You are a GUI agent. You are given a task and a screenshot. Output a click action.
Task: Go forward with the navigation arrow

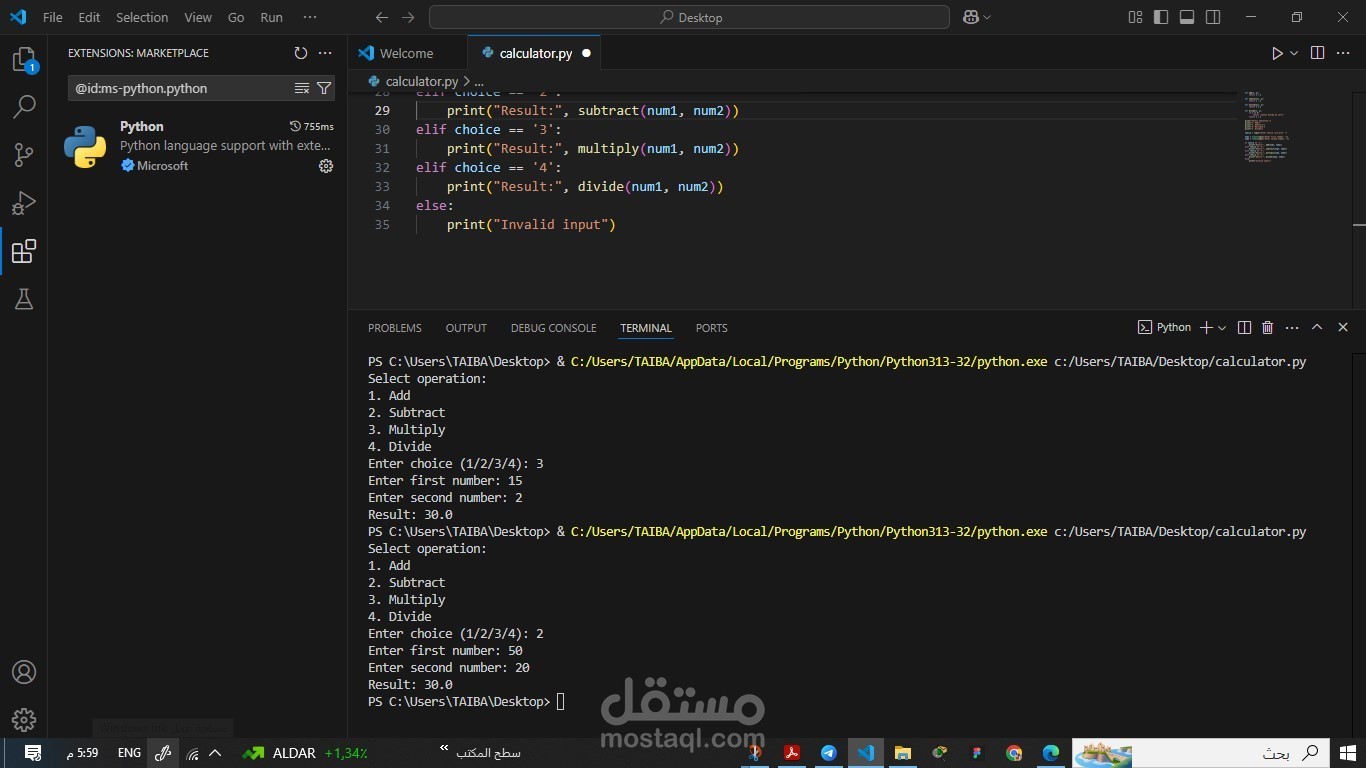408,17
